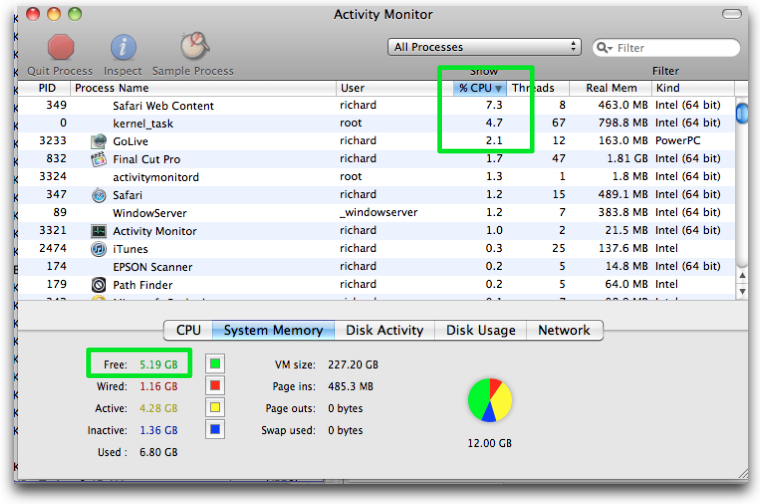Click the yellow Active memory swatch
This screenshot has width=760, height=504.
pyautogui.click(x=215, y=408)
